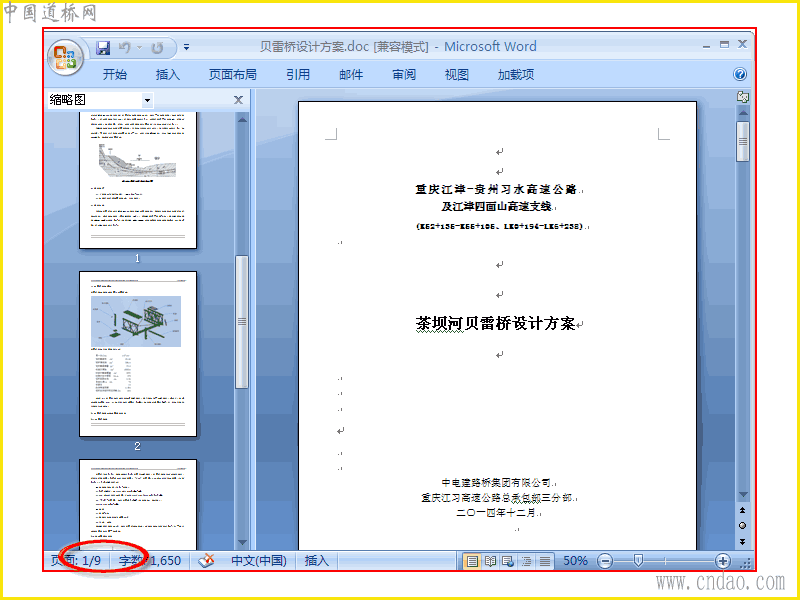Expand Customize Quick Access Toolbar arrow
Viewport: 800px width, 600px height.
click(187, 47)
